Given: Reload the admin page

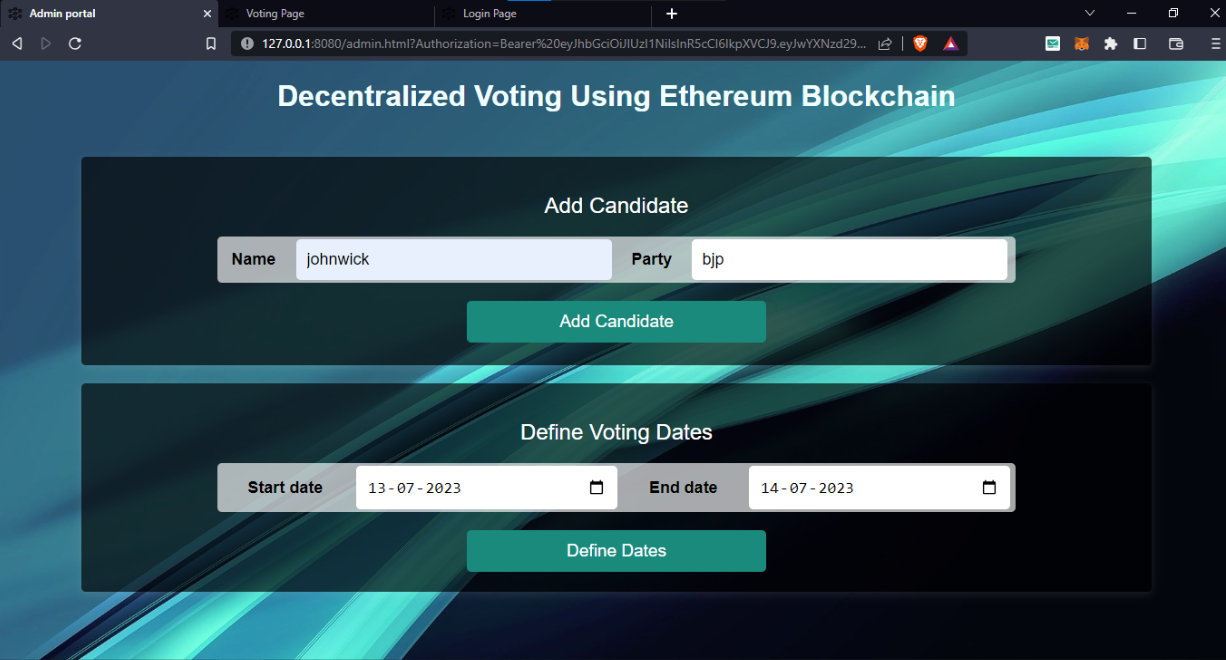Looking at the screenshot, I should [75, 44].
